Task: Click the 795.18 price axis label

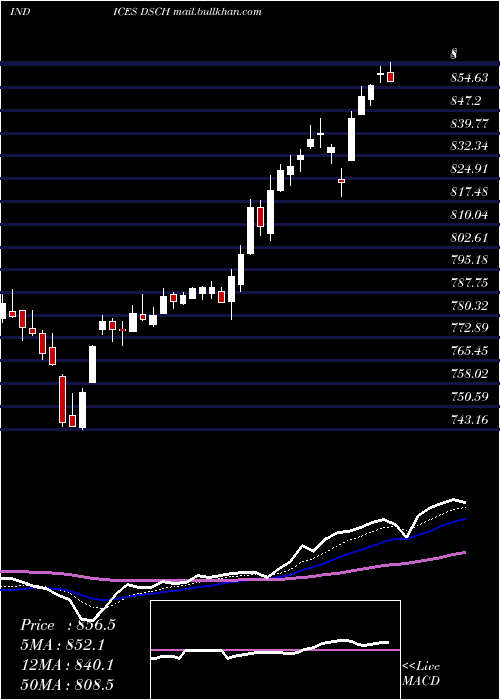Action: 469,260
